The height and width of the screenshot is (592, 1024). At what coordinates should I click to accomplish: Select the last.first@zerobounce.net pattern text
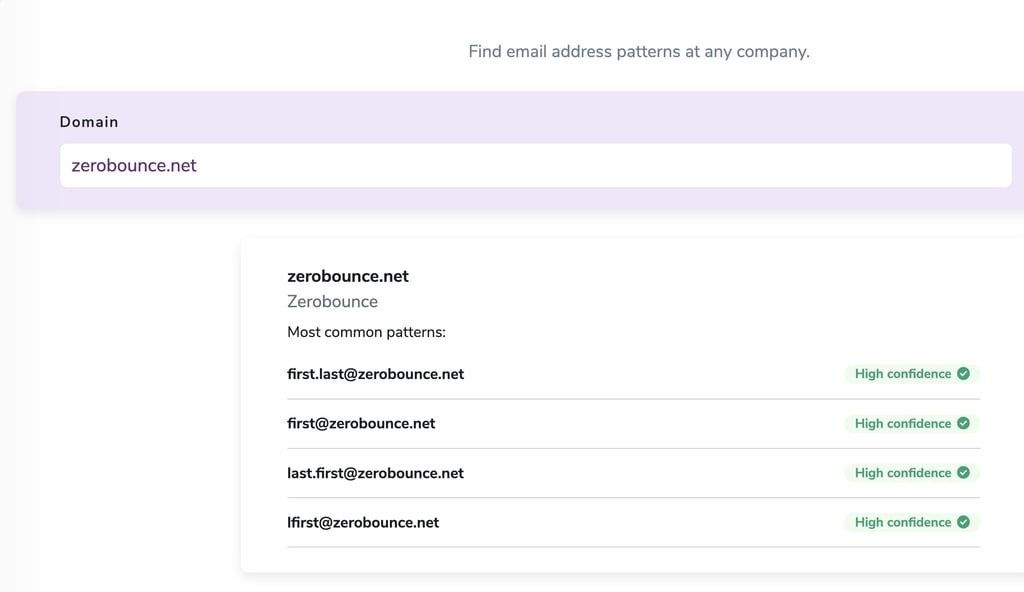point(376,473)
